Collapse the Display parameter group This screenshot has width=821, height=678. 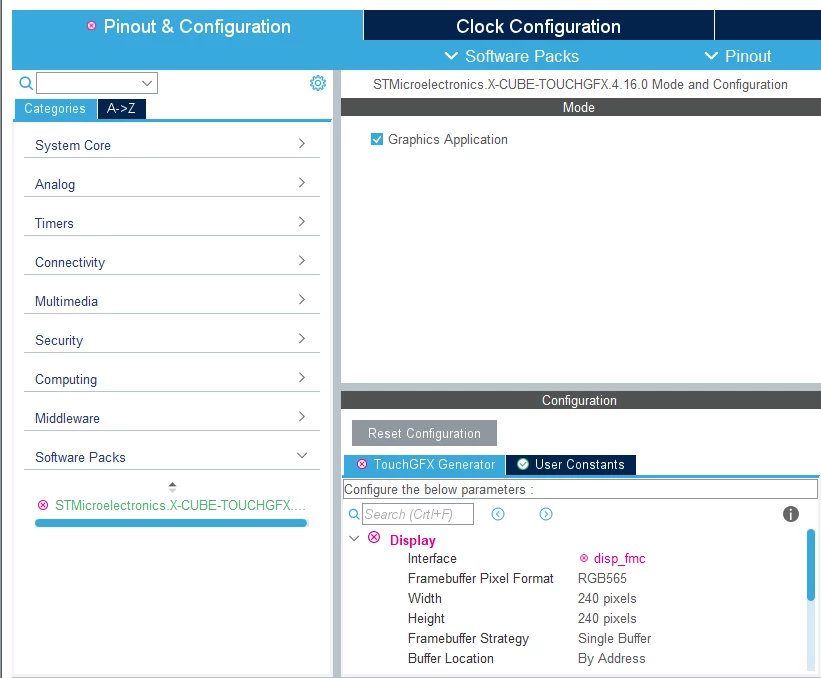[x=354, y=538]
